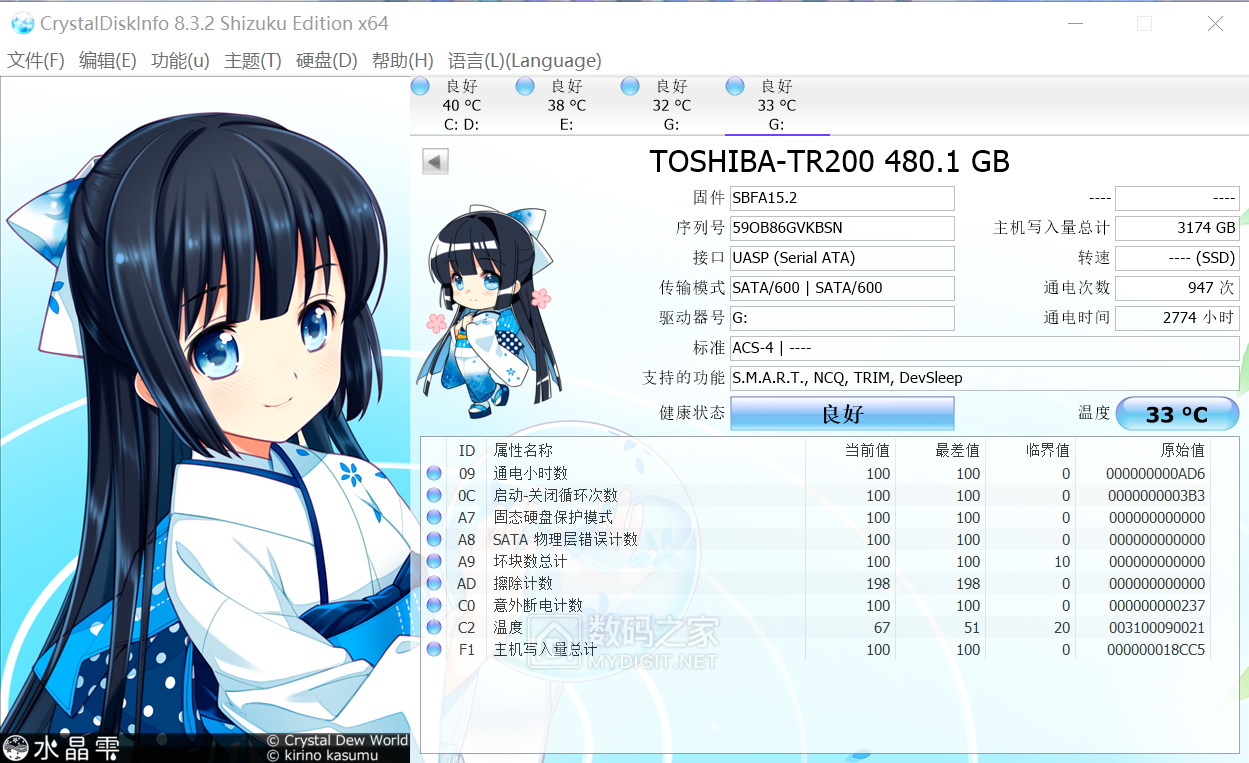Click status orb for 33 °C G: disk
The image size is (1249, 763).
(x=735, y=87)
